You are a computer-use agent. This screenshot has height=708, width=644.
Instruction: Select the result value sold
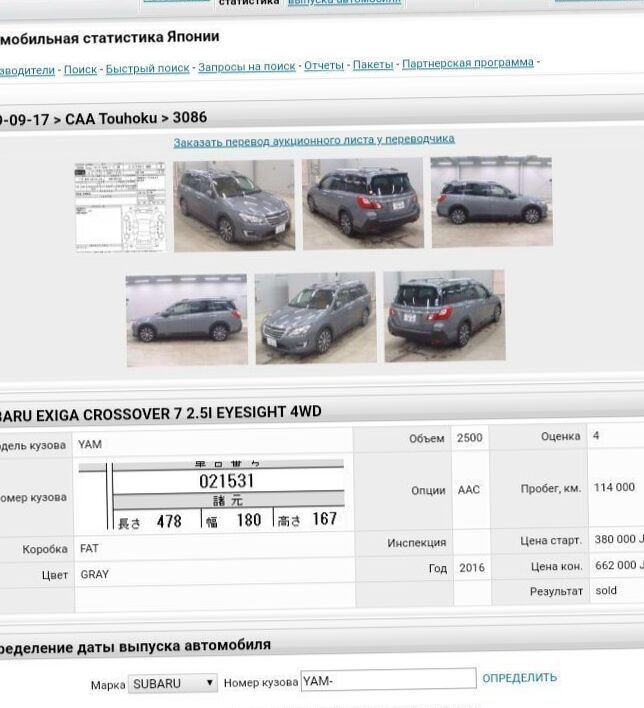[606, 590]
